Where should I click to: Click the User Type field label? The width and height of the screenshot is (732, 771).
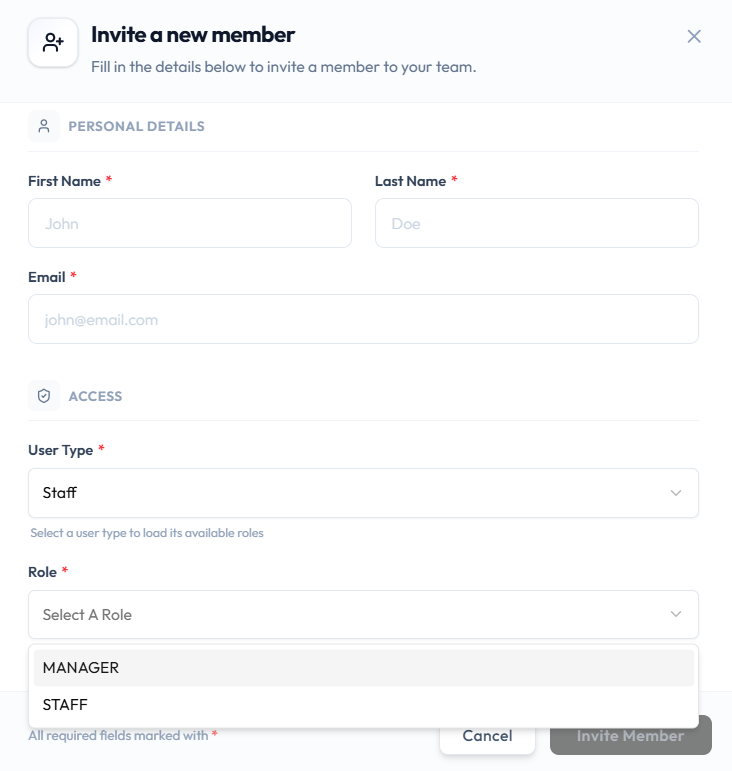click(x=60, y=450)
